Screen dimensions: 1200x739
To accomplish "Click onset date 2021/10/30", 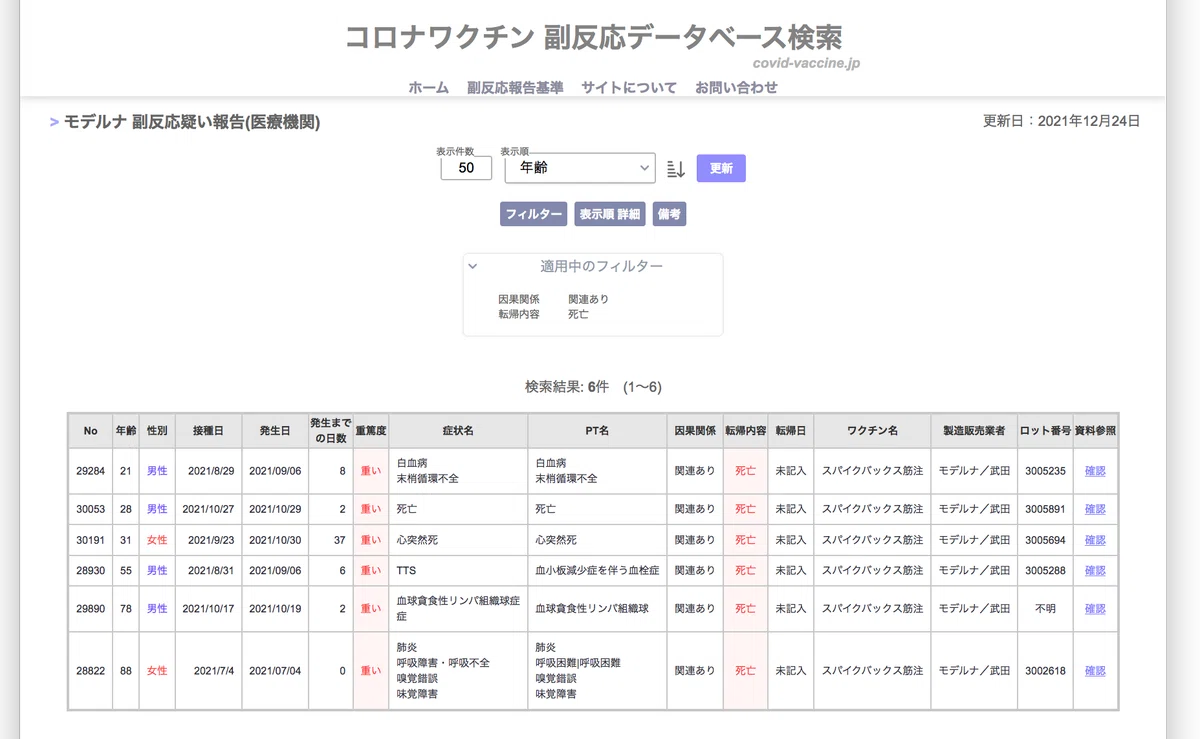I will click(x=275, y=540).
